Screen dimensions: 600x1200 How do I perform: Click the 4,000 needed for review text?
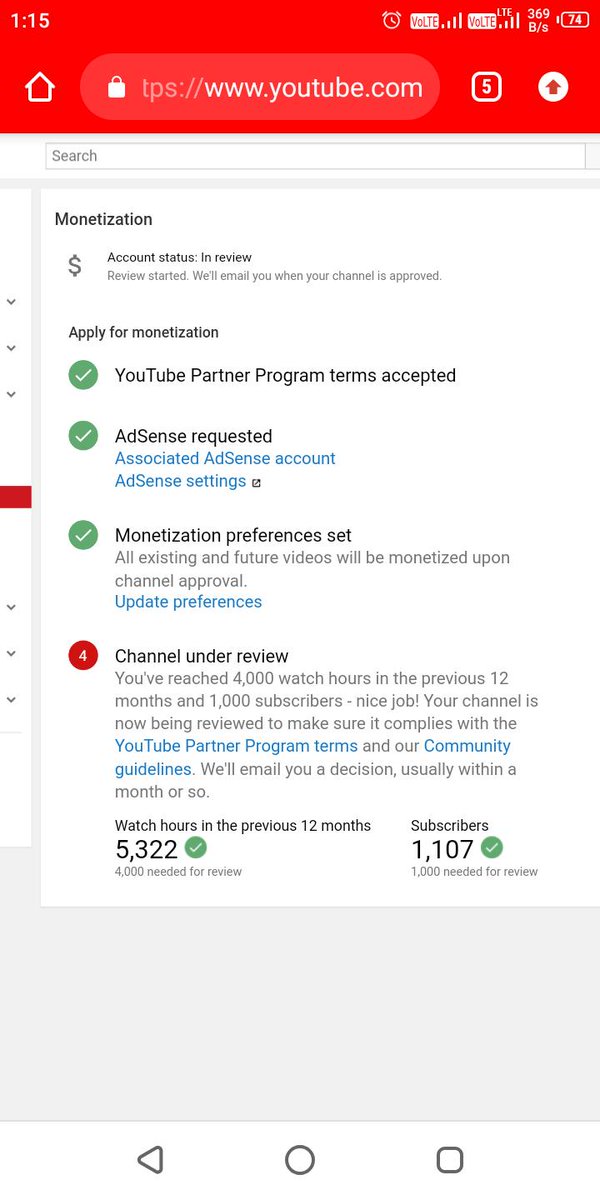(x=178, y=872)
